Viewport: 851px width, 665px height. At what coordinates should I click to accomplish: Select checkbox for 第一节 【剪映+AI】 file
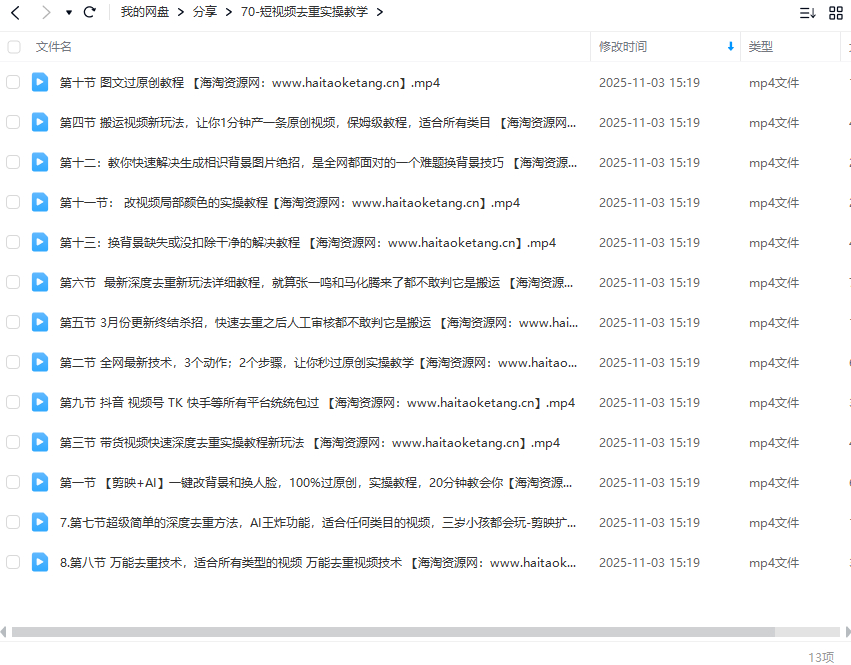14,482
